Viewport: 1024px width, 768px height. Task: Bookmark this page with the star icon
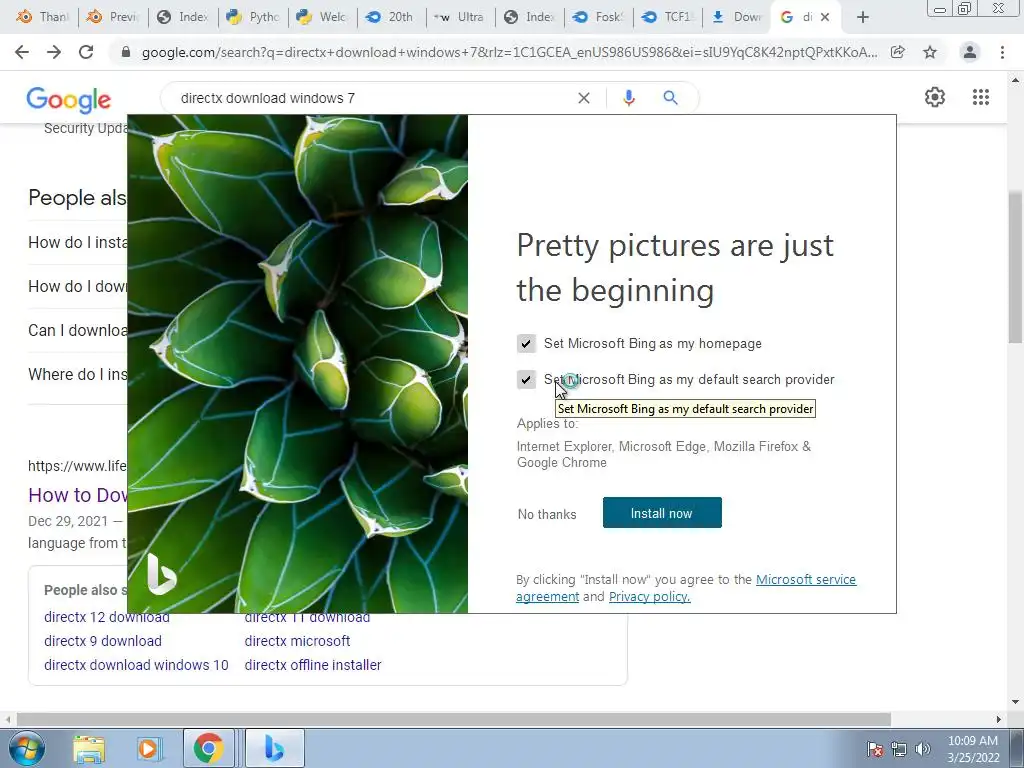[x=930, y=52]
